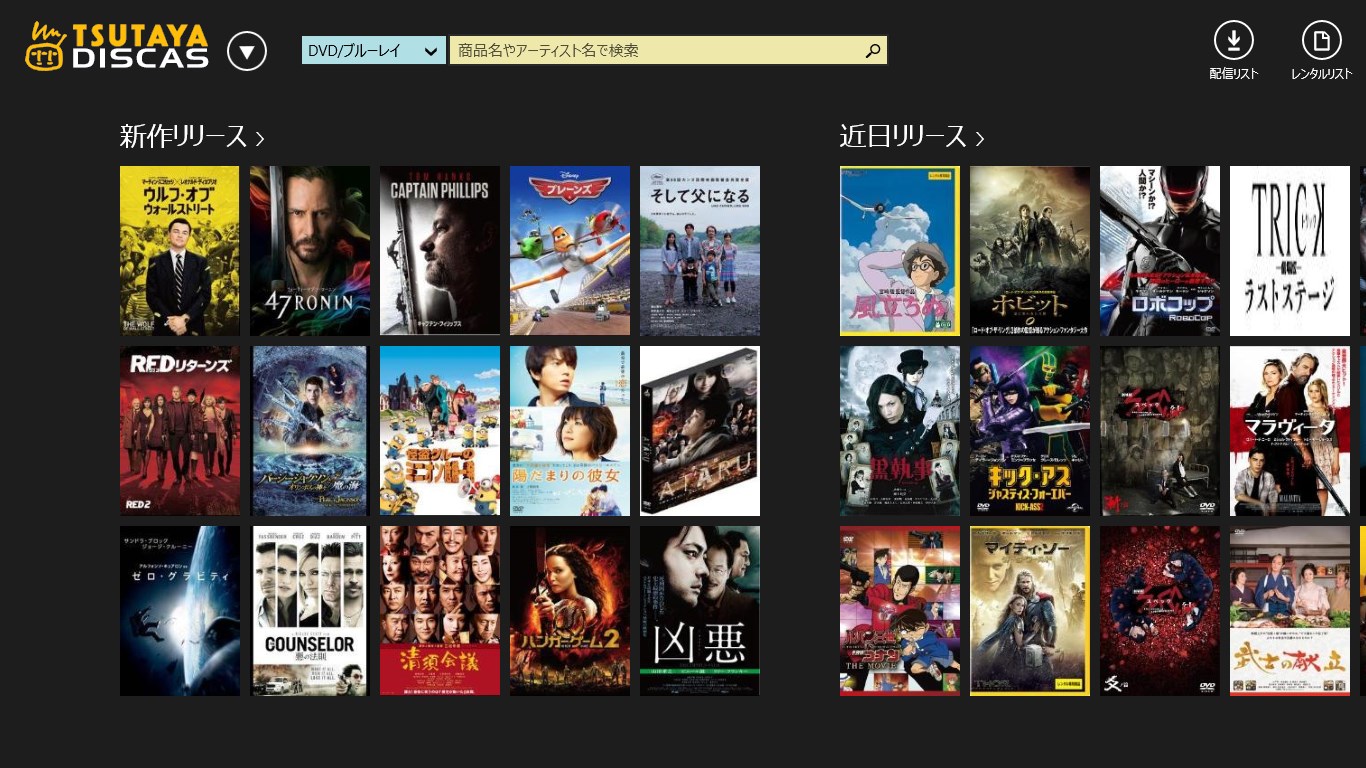
Task: Click the product search text field
Action: coord(655,51)
